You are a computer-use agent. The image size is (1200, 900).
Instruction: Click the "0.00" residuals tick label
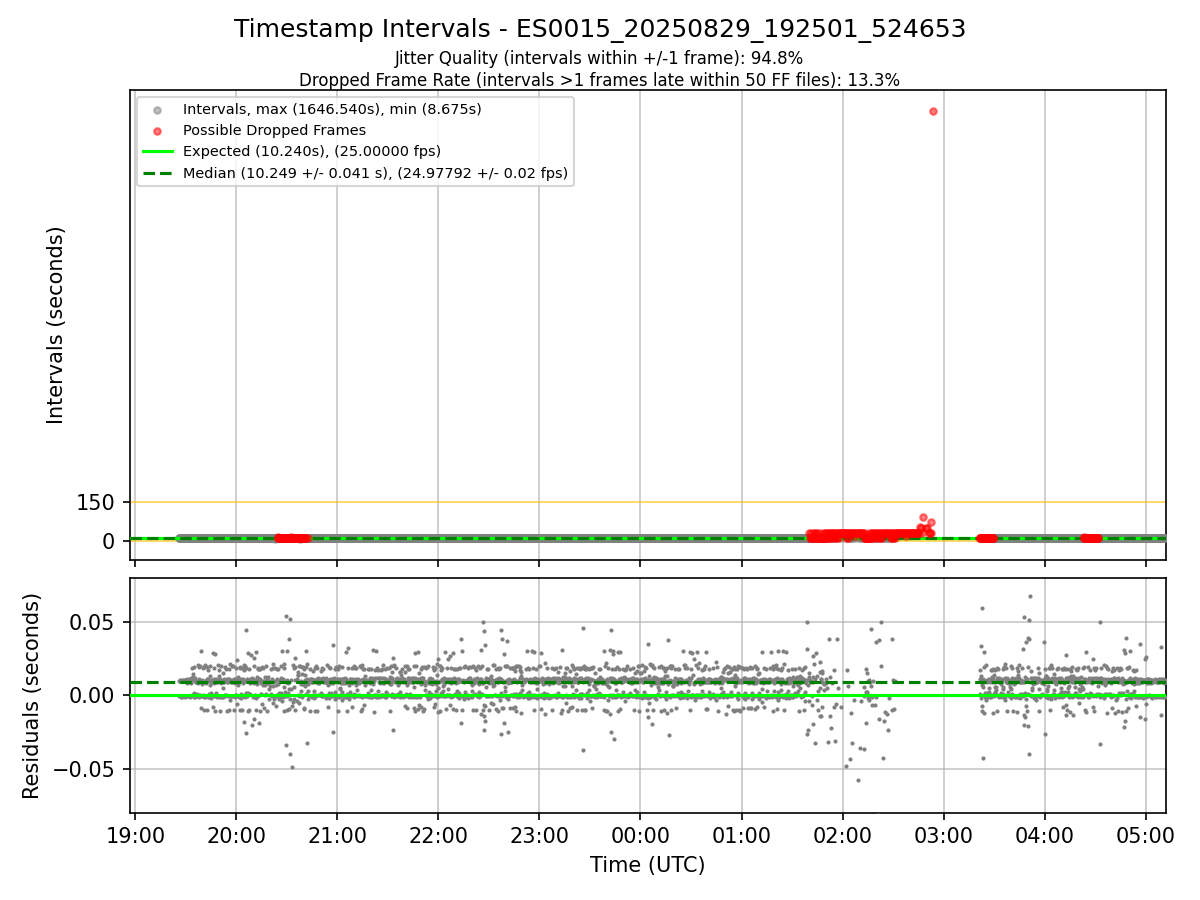click(93, 695)
